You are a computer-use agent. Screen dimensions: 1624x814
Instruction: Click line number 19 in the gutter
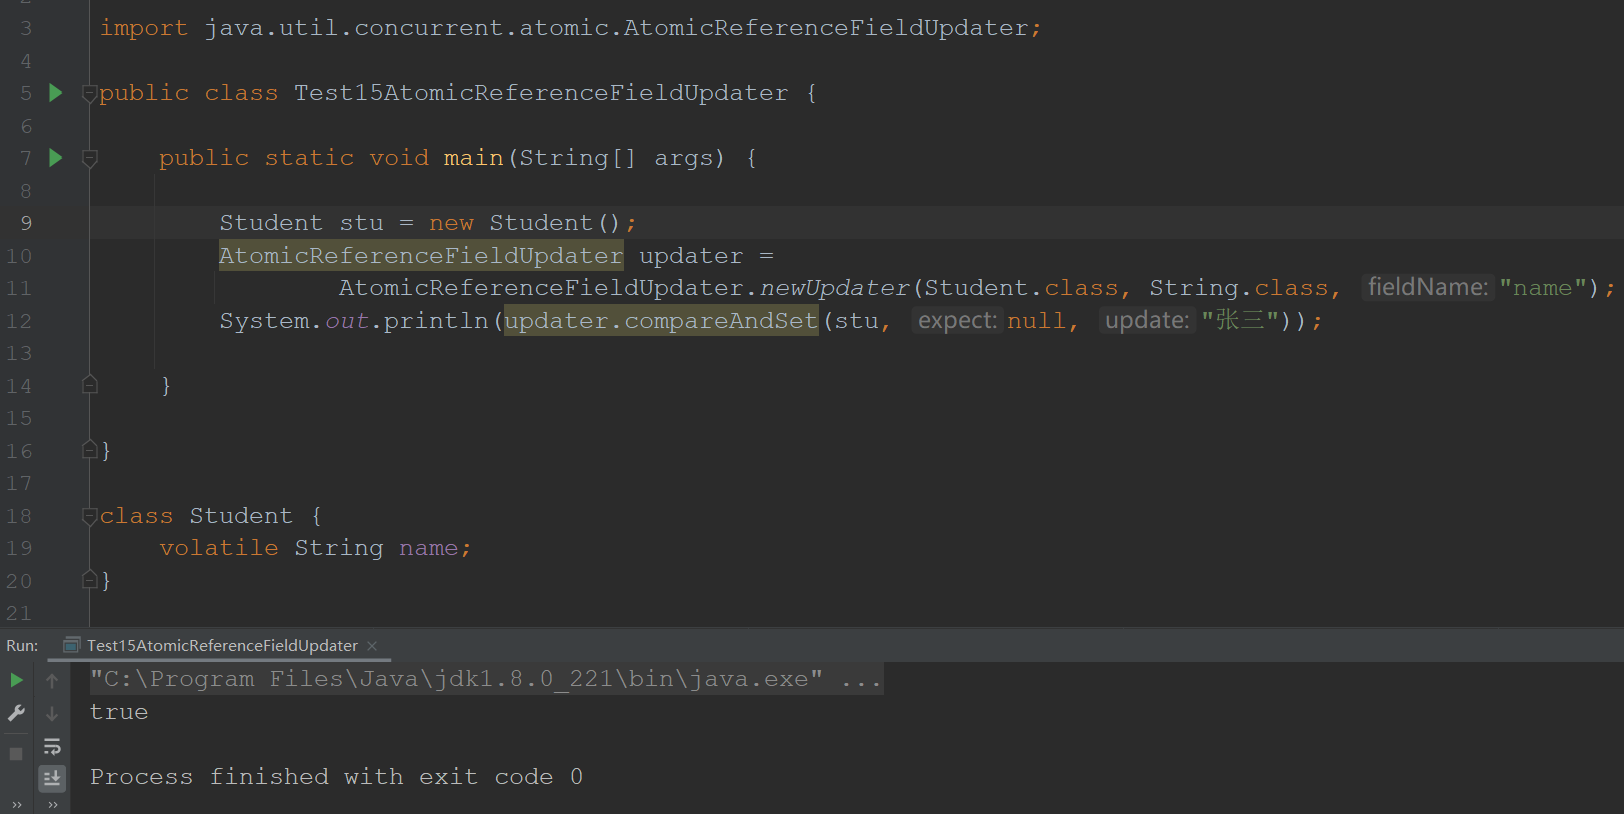tap(19, 548)
